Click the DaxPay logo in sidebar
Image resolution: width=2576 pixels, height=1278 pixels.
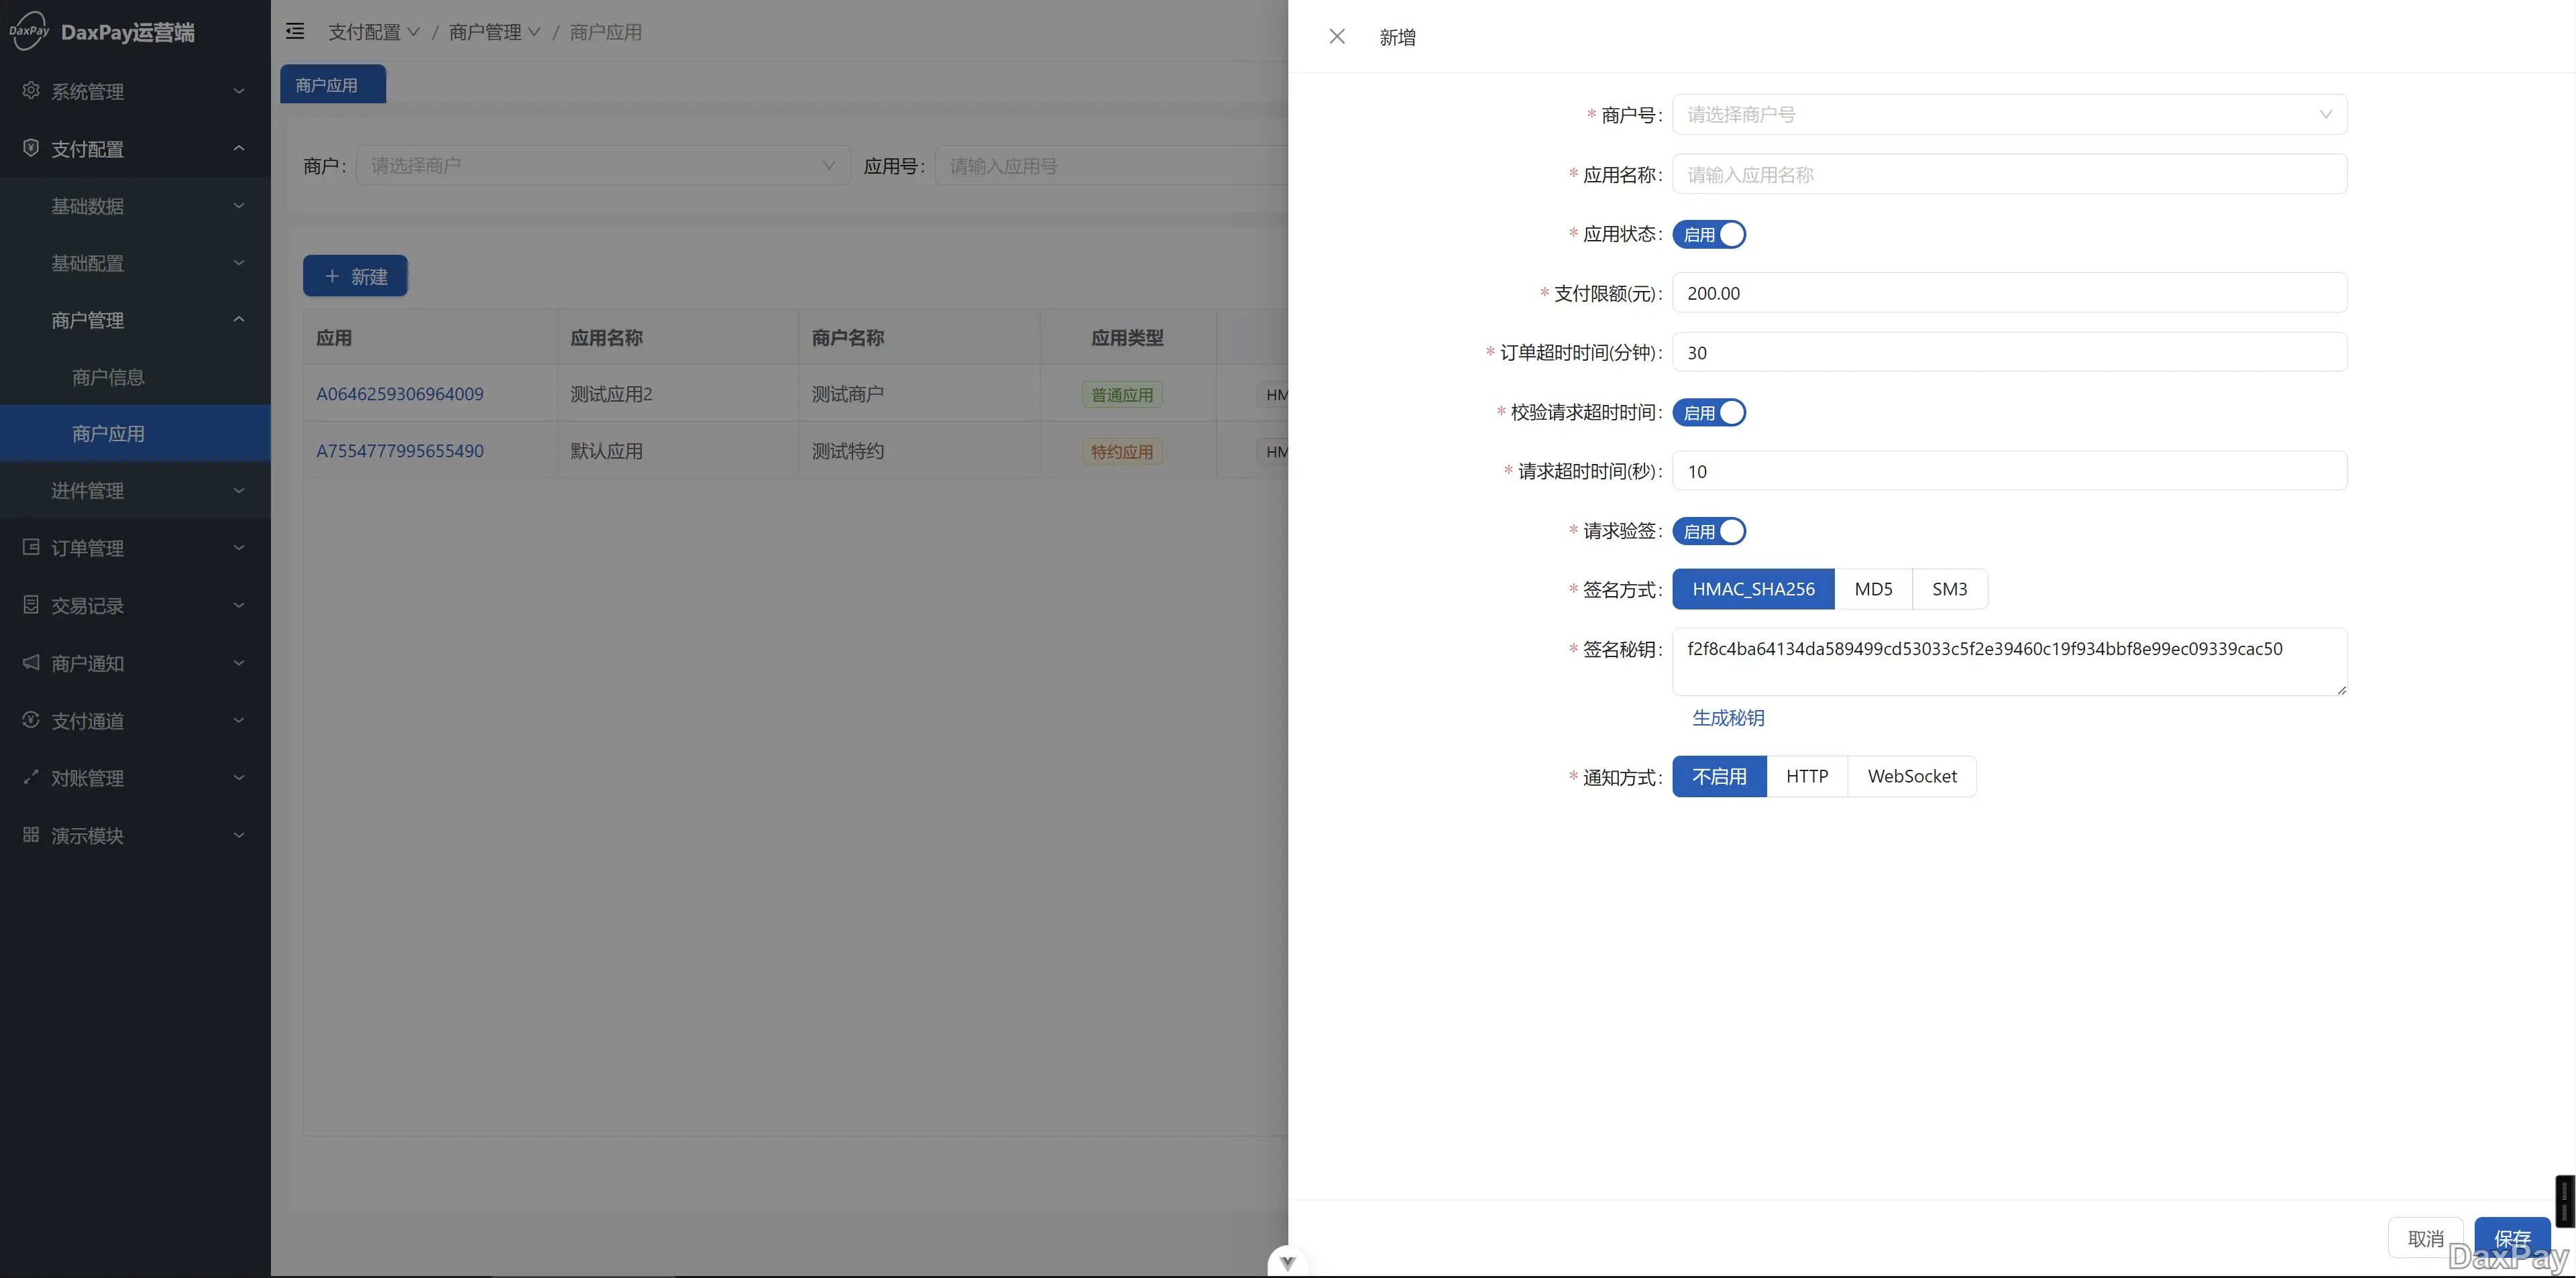tap(30, 31)
